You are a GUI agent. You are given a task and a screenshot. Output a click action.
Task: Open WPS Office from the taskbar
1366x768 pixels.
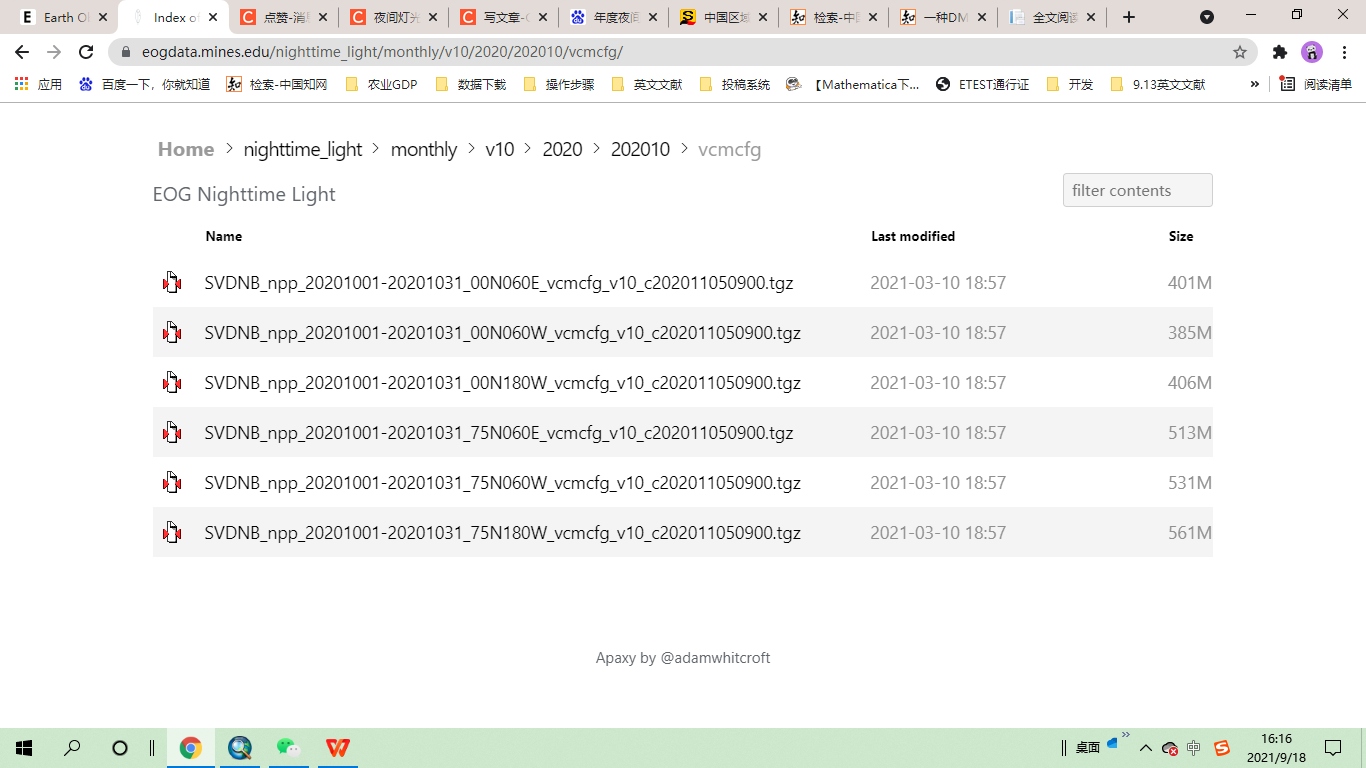(338, 748)
